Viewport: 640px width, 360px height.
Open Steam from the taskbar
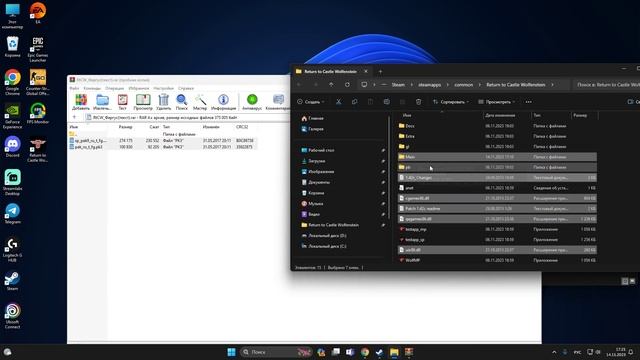tap(379, 352)
